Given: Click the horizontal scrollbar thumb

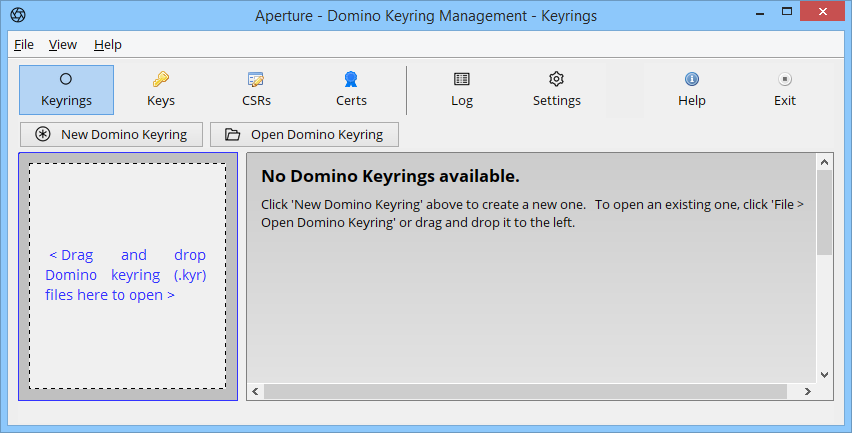Looking at the screenshot, I should pyautogui.click(x=525, y=391).
